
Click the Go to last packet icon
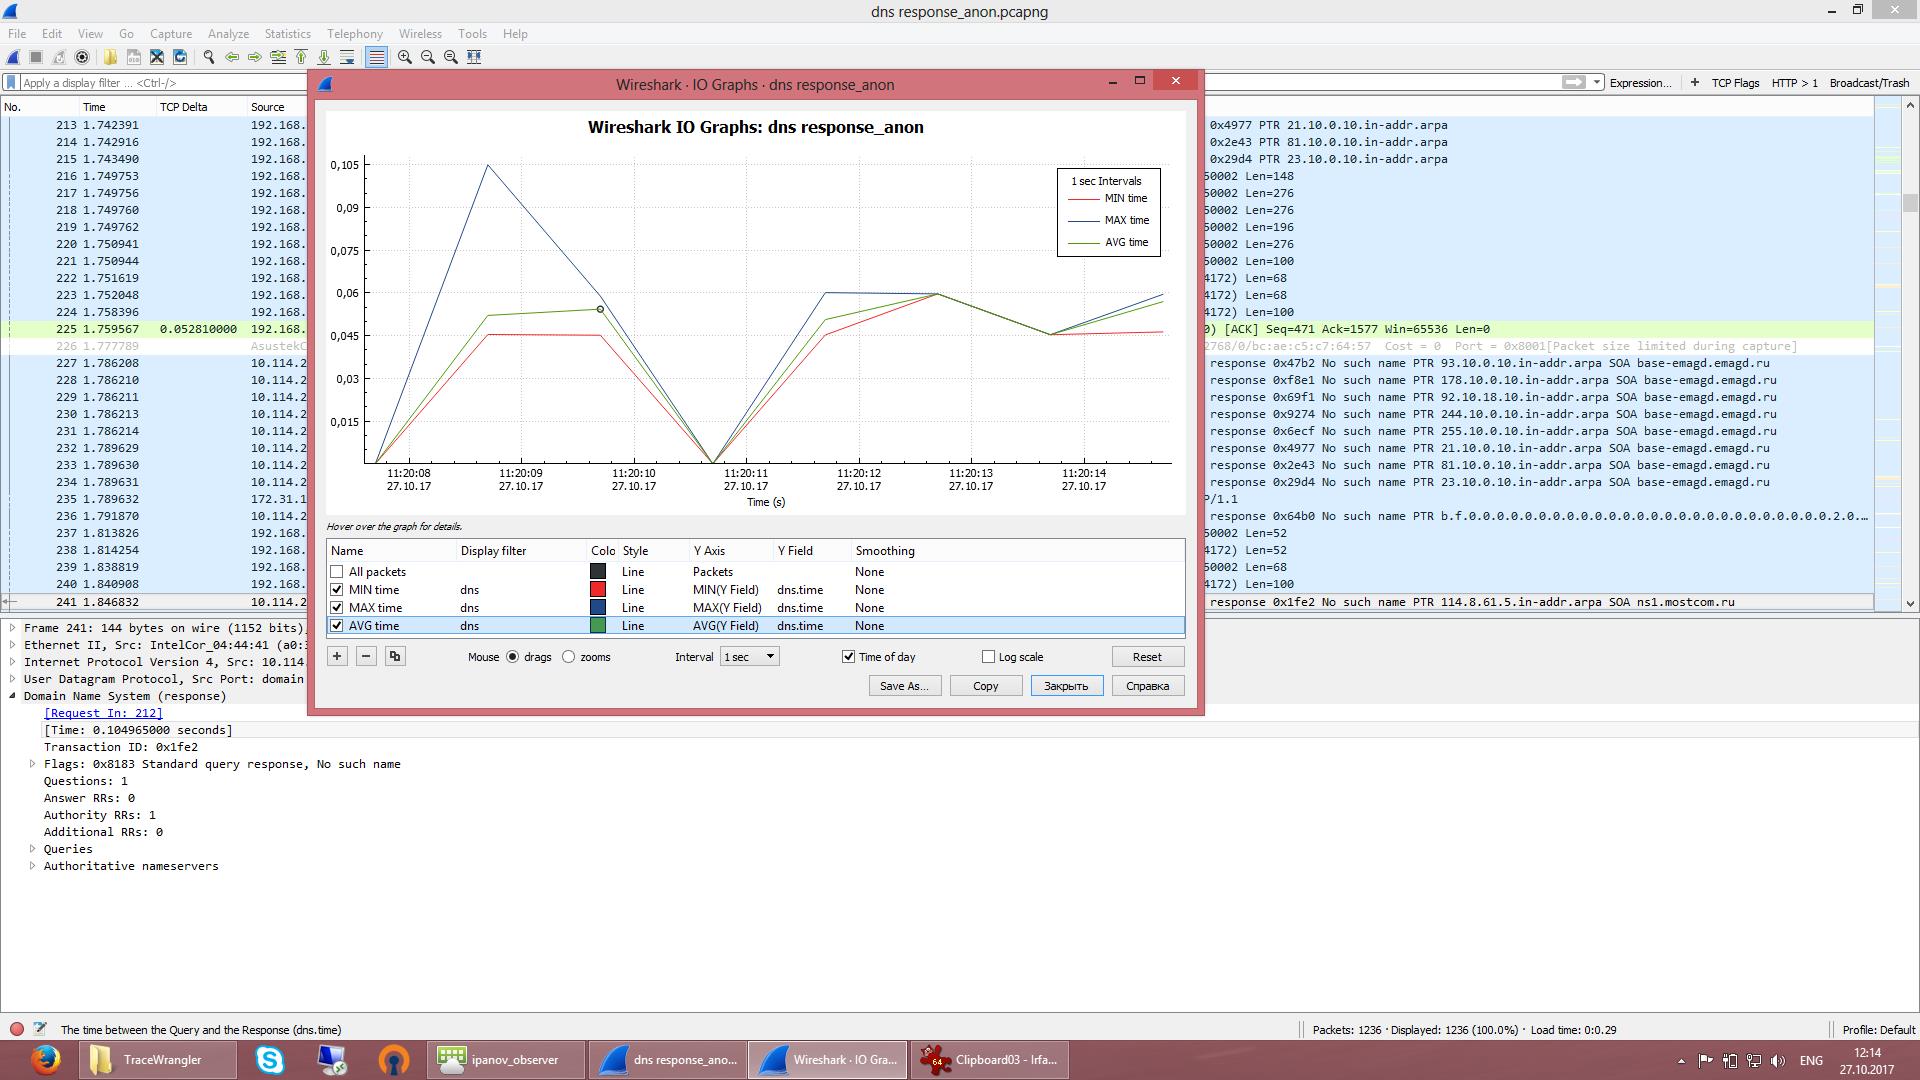(324, 57)
